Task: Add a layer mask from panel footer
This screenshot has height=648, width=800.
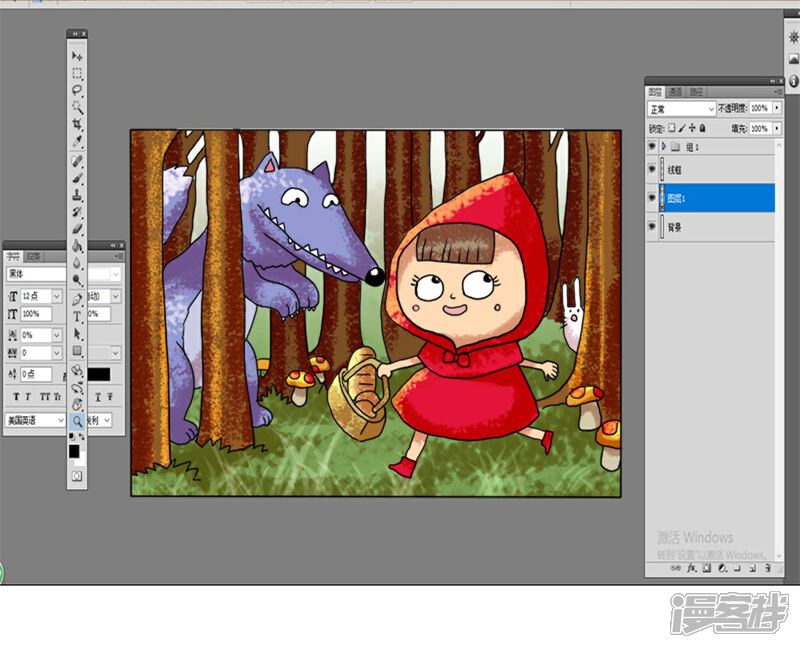Action: [706, 568]
